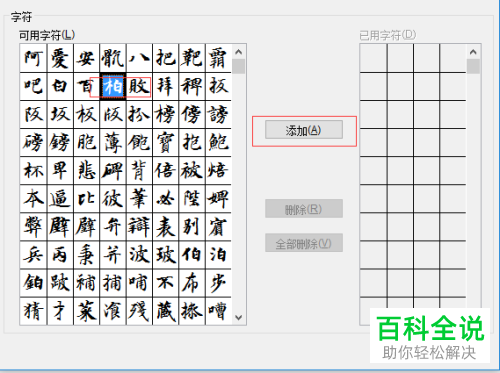Select character 布 in available list
This screenshot has height=373, width=500.
pyautogui.click(x=192, y=283)
